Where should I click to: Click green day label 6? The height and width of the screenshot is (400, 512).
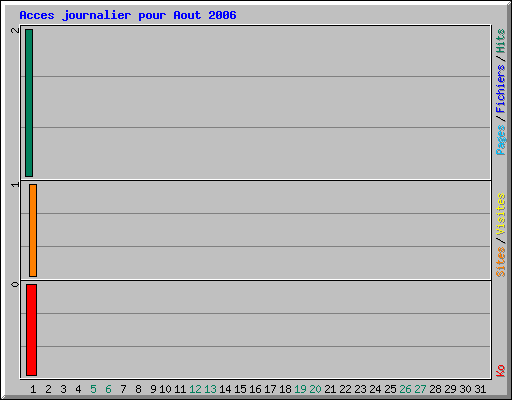click(x=108, y=389)
